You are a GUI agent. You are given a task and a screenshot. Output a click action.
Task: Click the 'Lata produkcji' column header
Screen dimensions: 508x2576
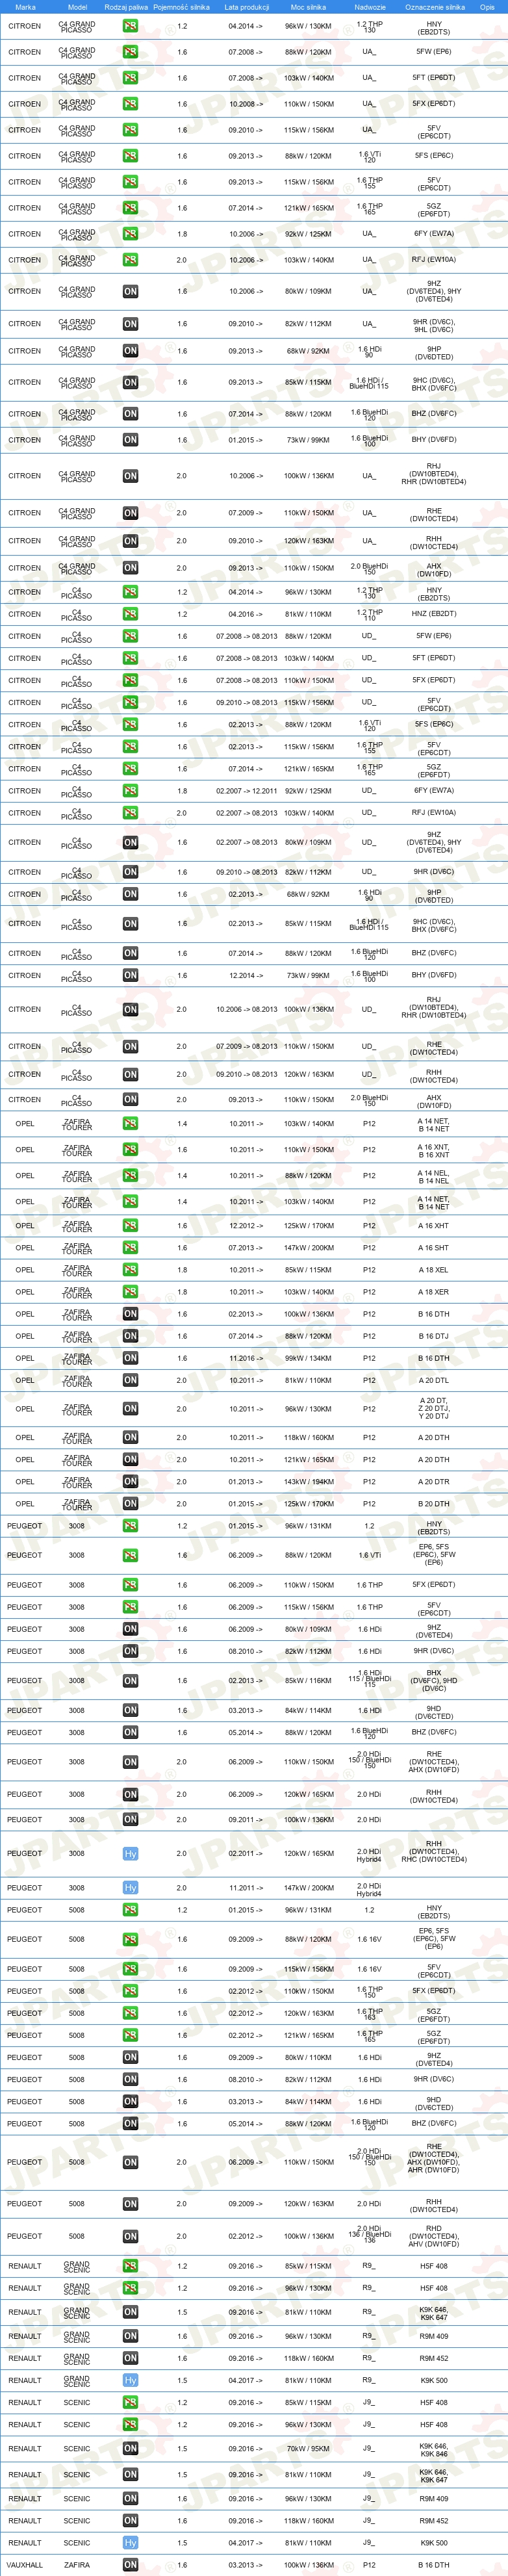tap(246, 7)
